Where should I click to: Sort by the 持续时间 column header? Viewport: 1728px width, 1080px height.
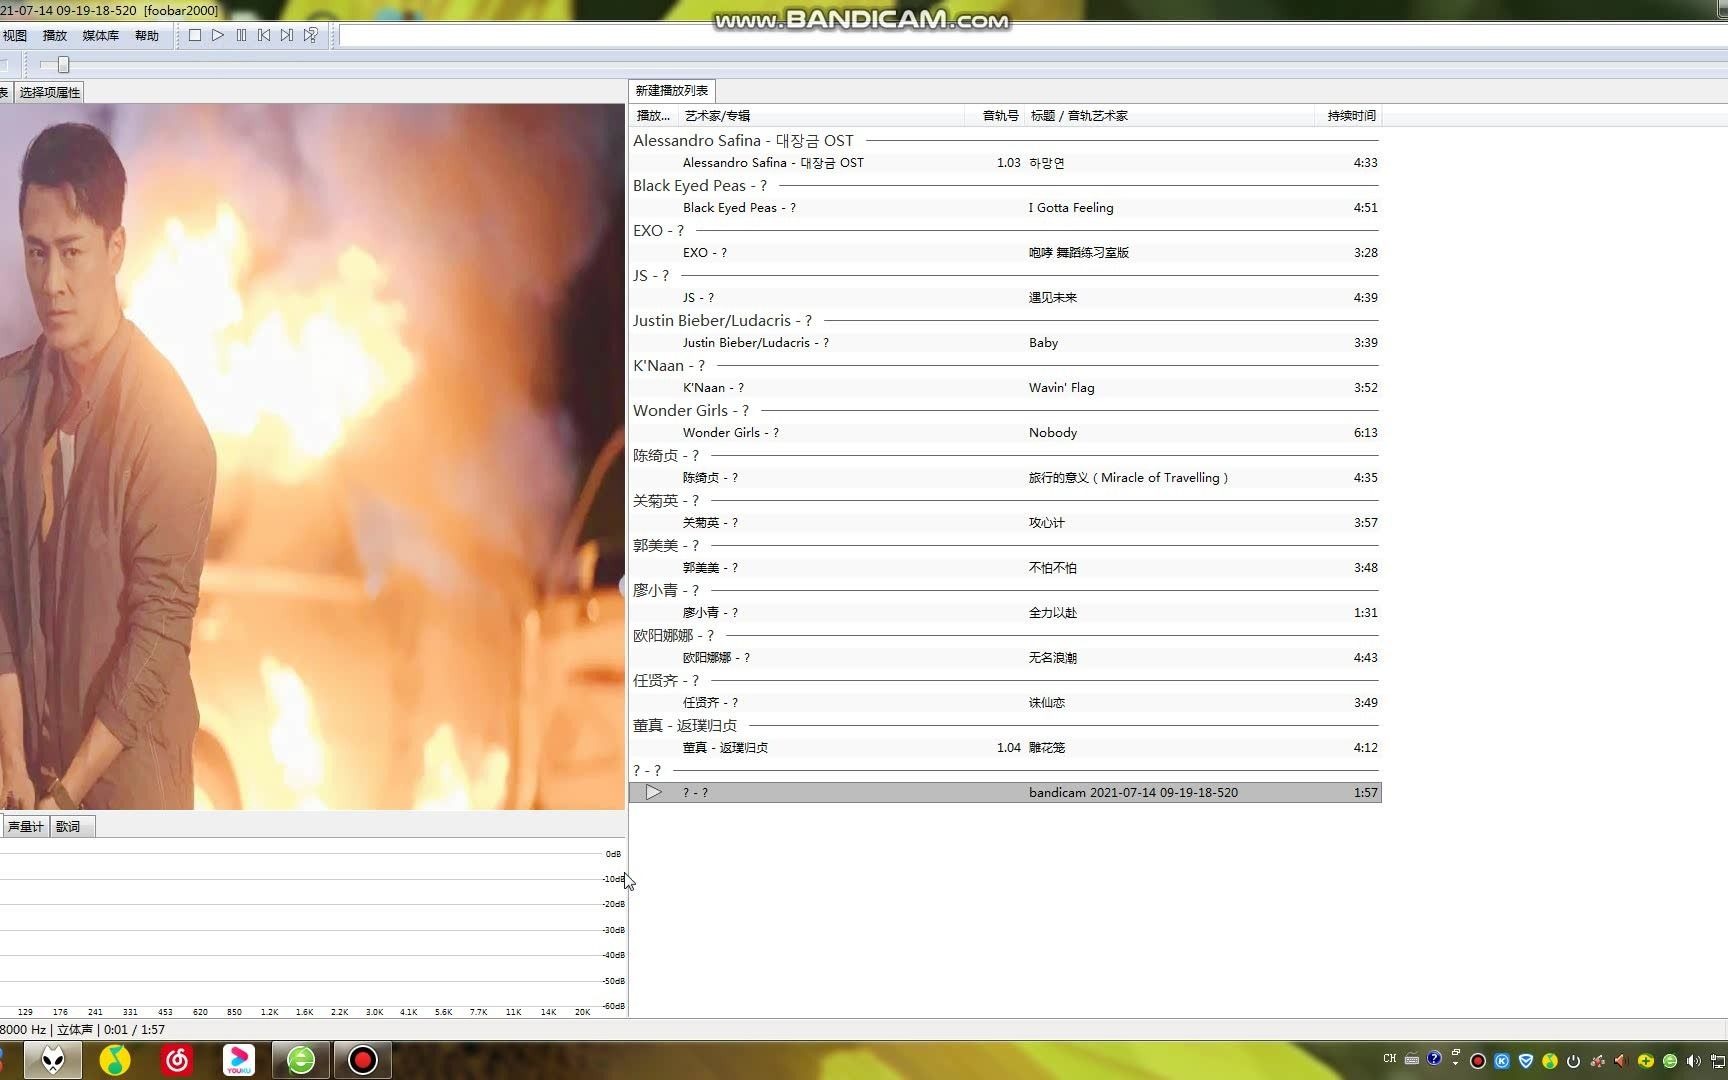(1348, 116)
